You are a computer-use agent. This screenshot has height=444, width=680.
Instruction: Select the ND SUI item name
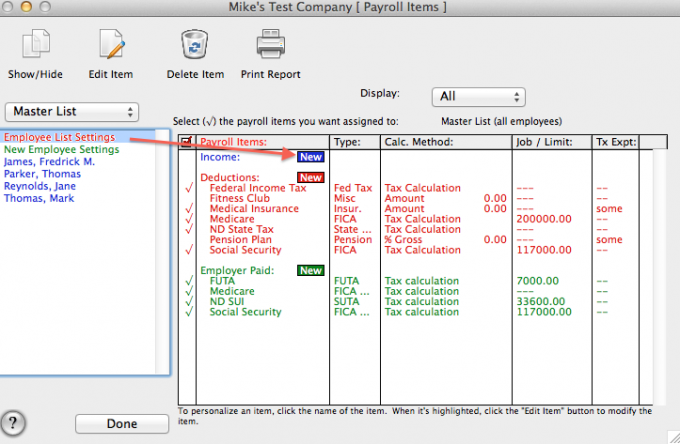pyautogui.click(x=227, y=302)
